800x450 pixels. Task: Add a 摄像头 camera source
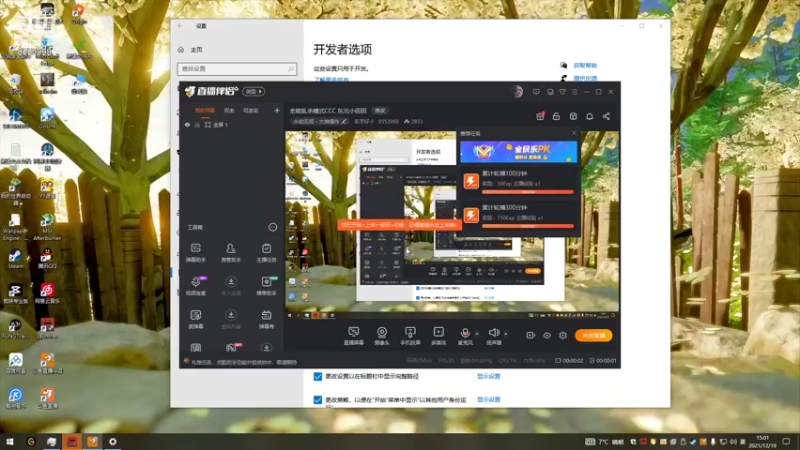(x=382, y=336)
